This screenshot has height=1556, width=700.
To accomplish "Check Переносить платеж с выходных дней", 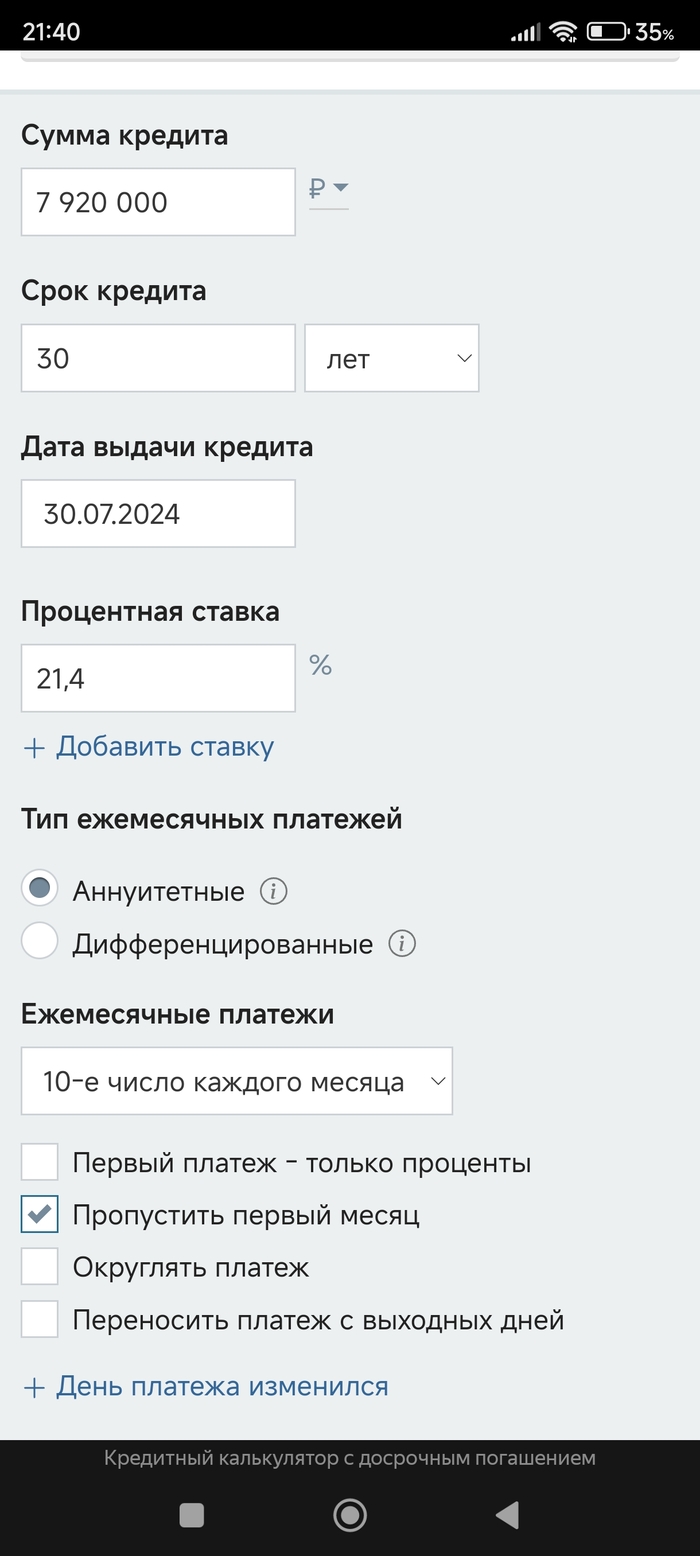I will point(40,1320).
